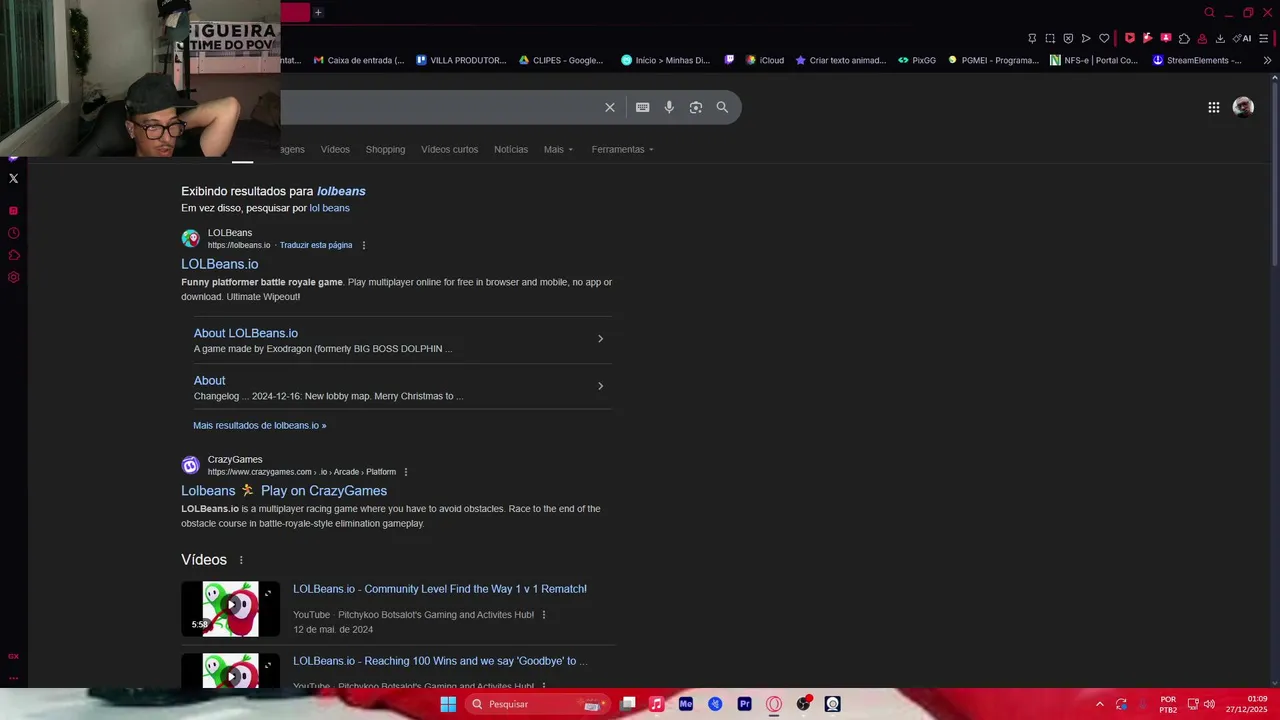Open 'Lolbeans Play on CrazyGames' result
1280x720 pixels.
284,491
